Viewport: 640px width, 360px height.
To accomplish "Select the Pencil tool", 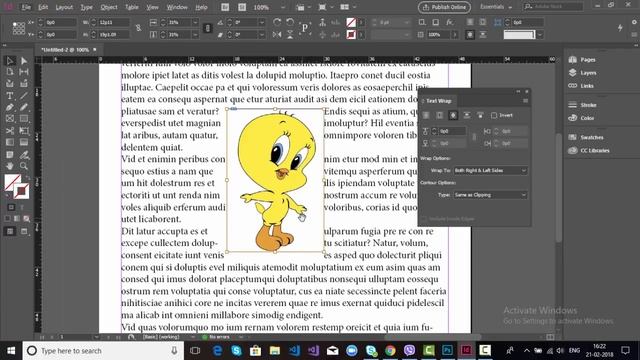I will tap(24, 107).
